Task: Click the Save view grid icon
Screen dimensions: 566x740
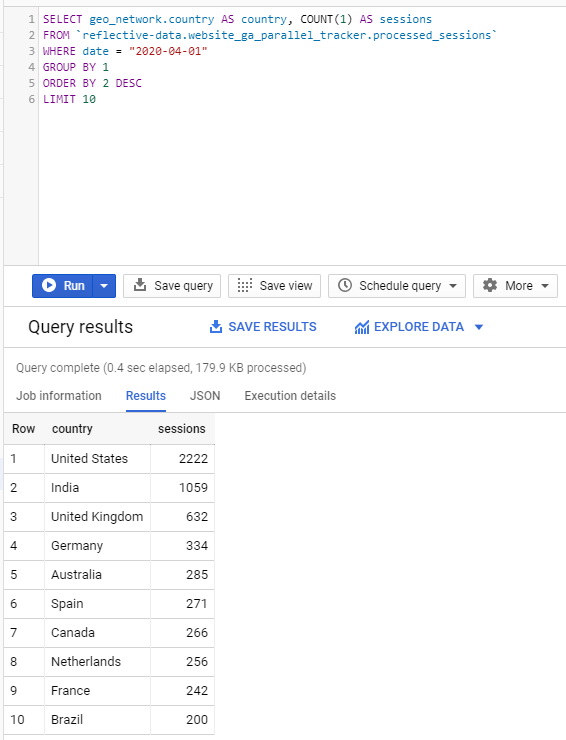Action: (x=245, y=286)
